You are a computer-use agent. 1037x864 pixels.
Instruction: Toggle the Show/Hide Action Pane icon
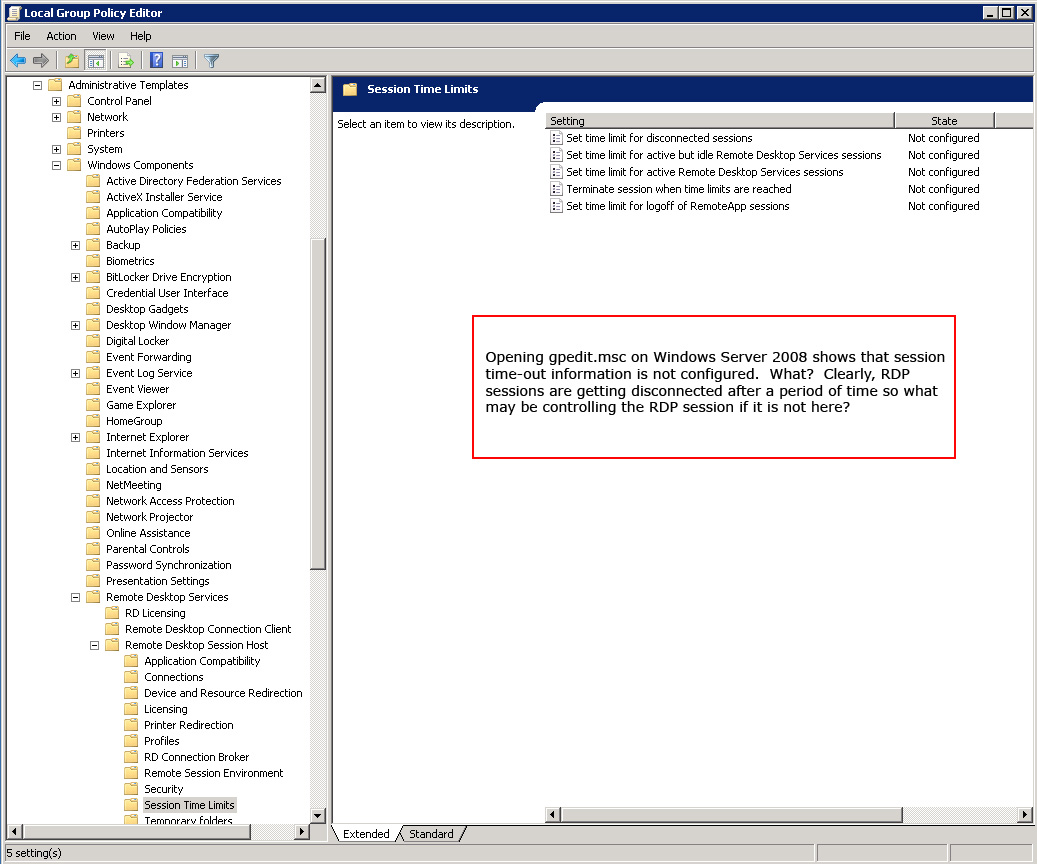click(x=180, y=61)
